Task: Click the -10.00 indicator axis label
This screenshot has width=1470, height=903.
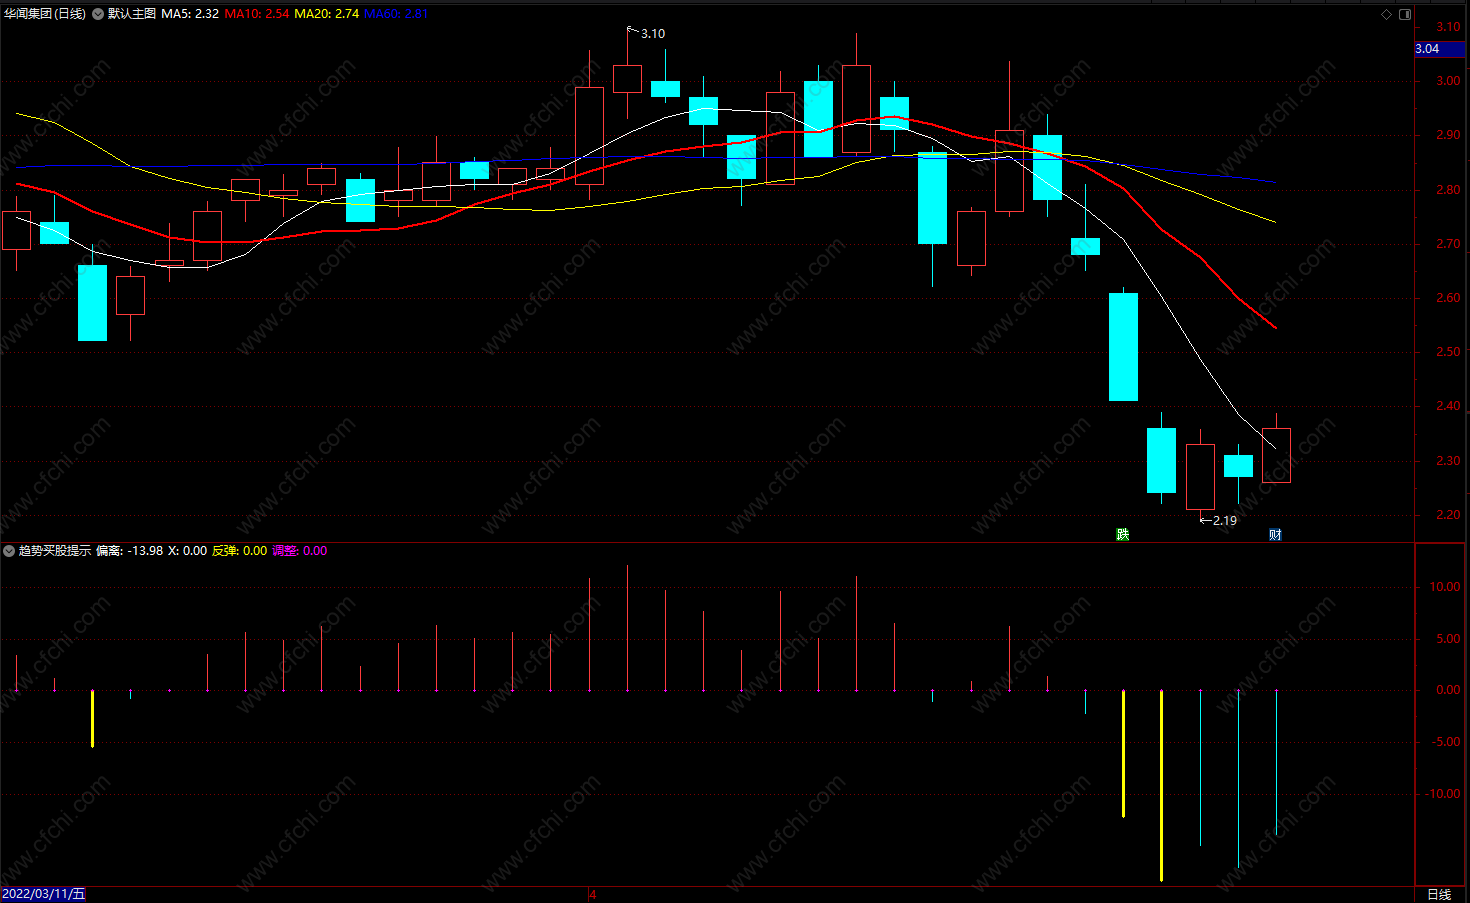Action: [1443, 794]
